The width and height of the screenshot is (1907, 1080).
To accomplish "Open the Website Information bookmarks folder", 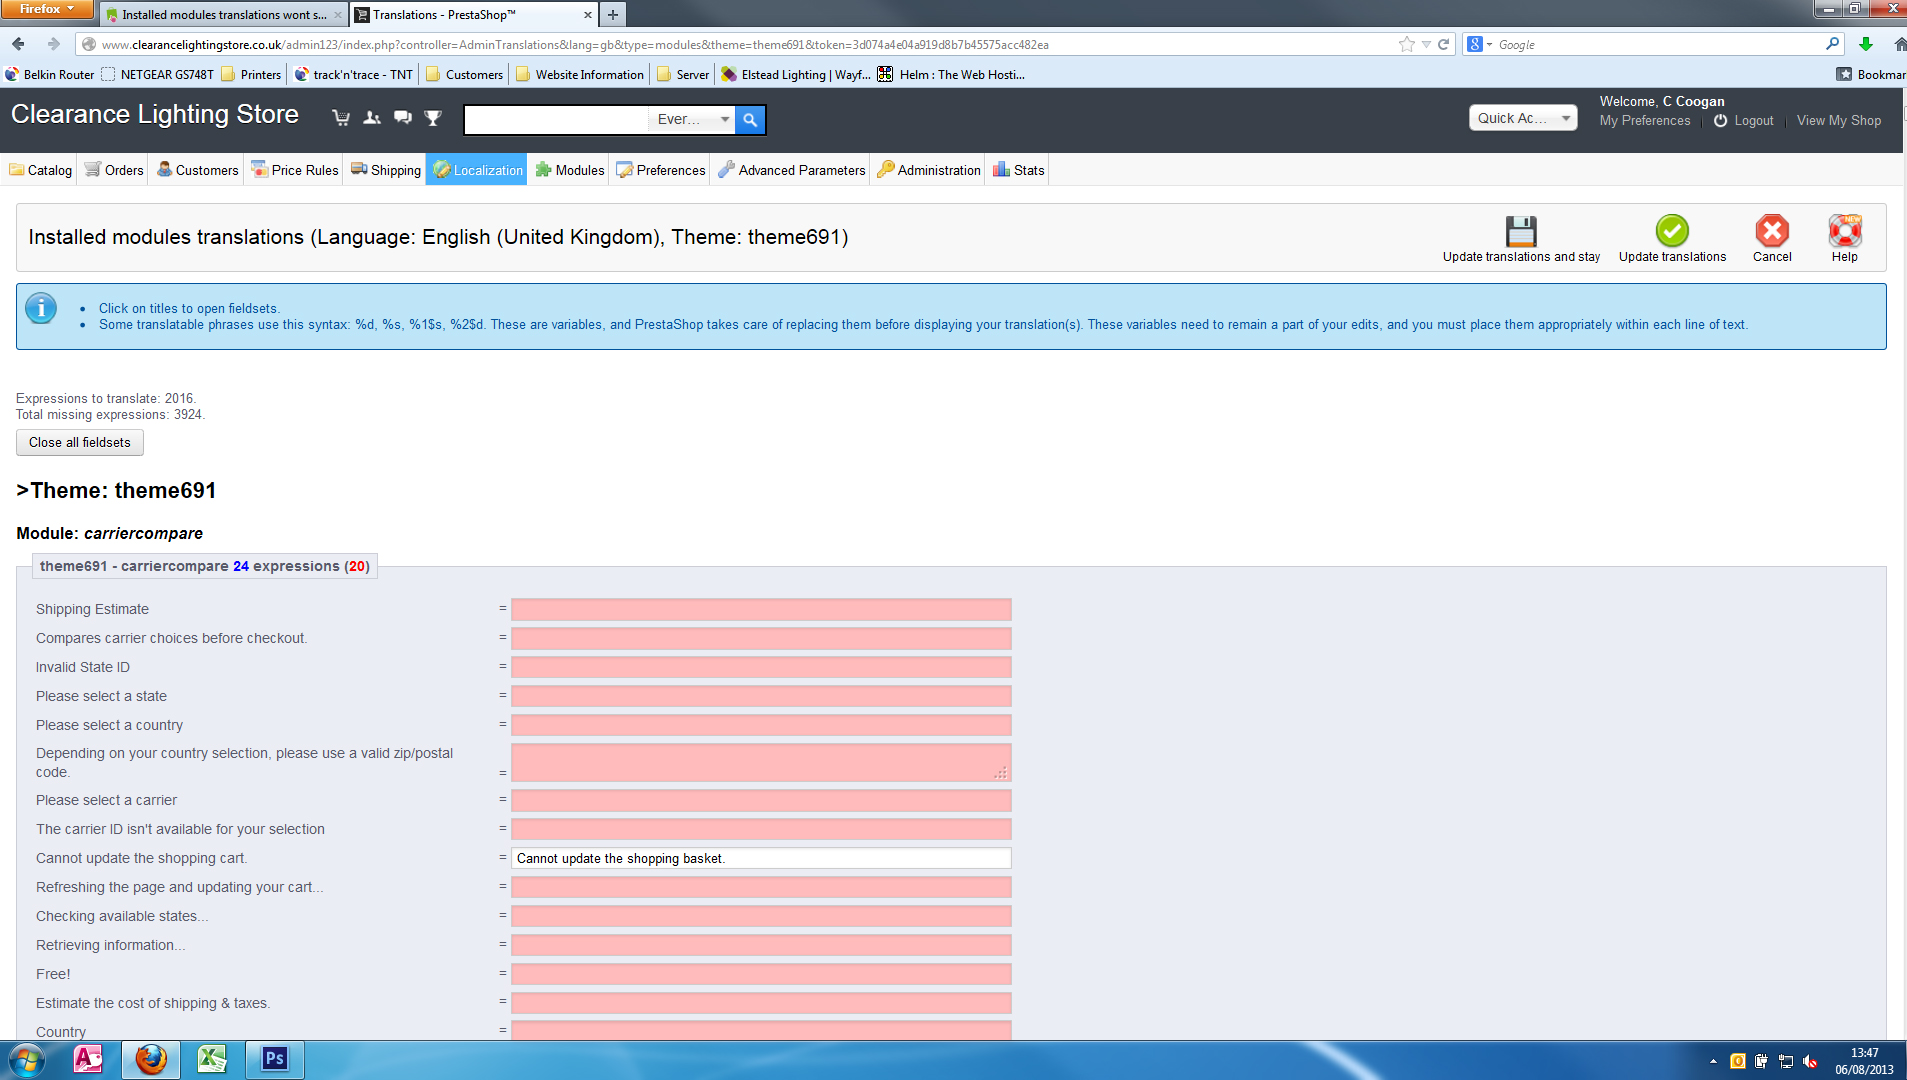I will pyautogui.click(x=580, y=75).
